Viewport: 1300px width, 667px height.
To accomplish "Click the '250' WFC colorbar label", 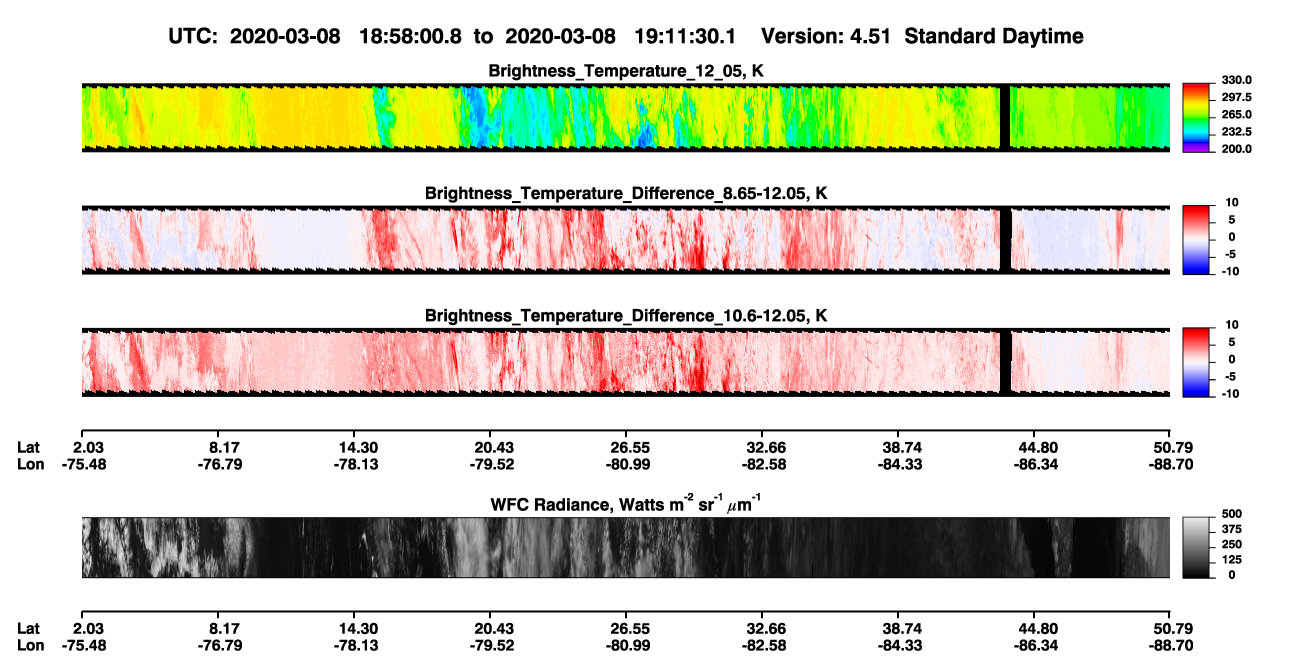I will 1234,544.
